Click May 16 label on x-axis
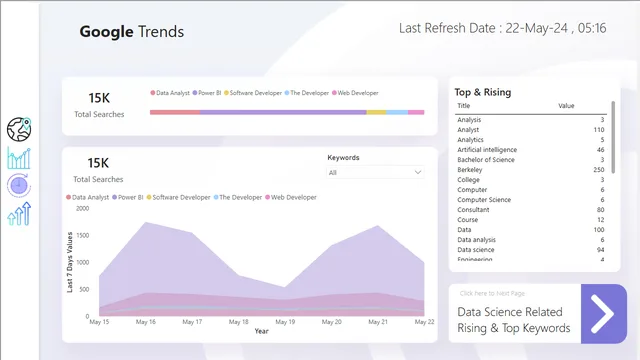Screen dimensions: 640x360 [146, 322]
